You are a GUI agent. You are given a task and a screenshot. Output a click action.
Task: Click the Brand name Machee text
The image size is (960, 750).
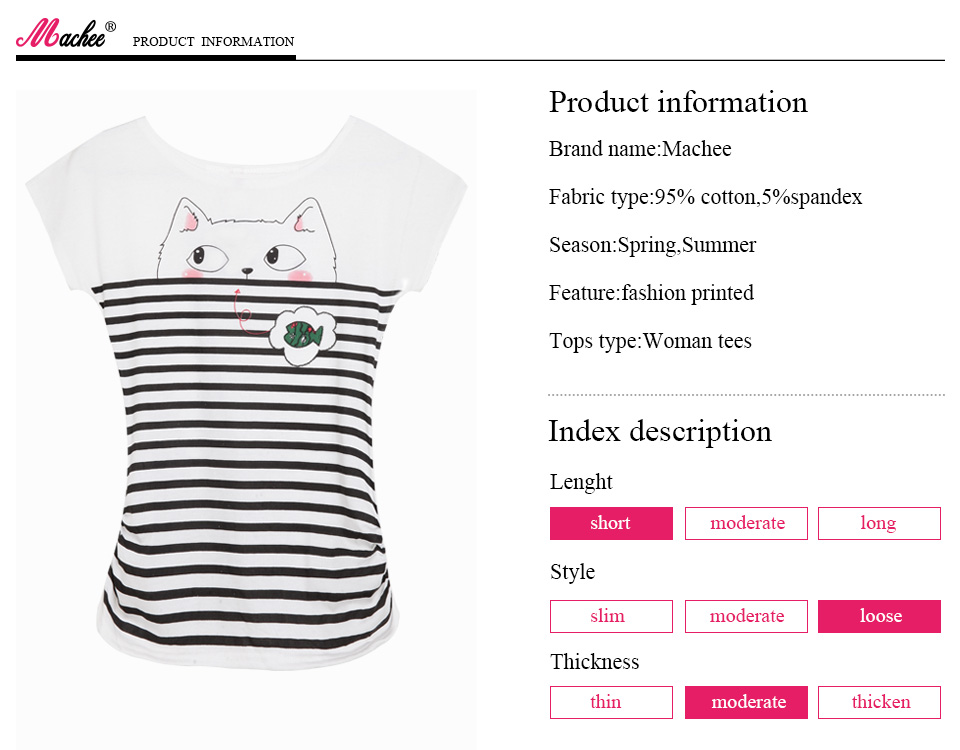(x=640, y=149)
